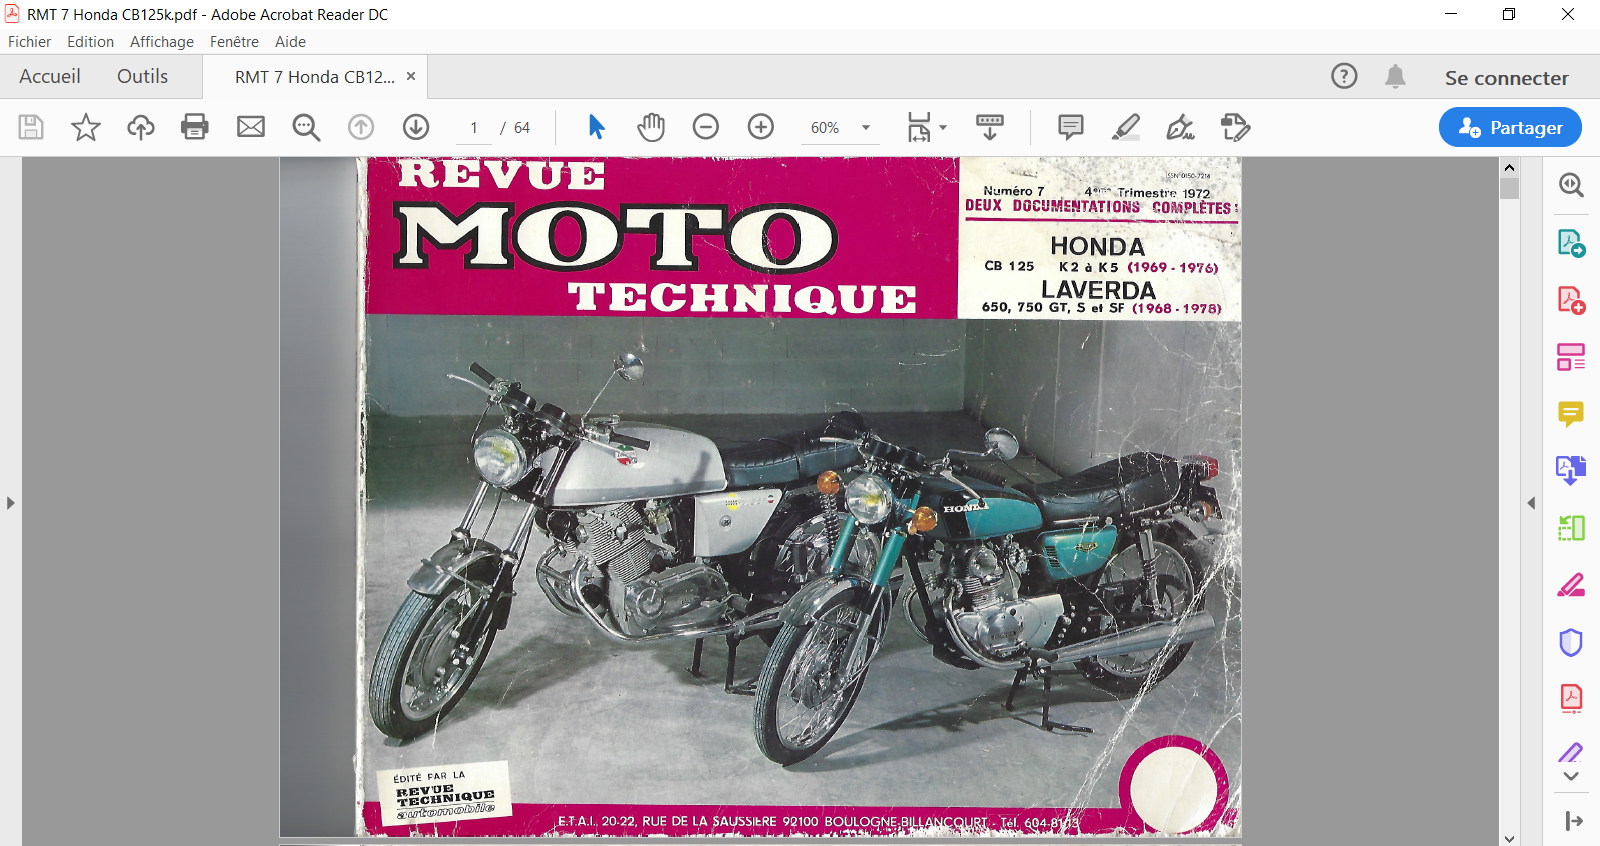Select the Highlight text pen tool

point(1126,127)
